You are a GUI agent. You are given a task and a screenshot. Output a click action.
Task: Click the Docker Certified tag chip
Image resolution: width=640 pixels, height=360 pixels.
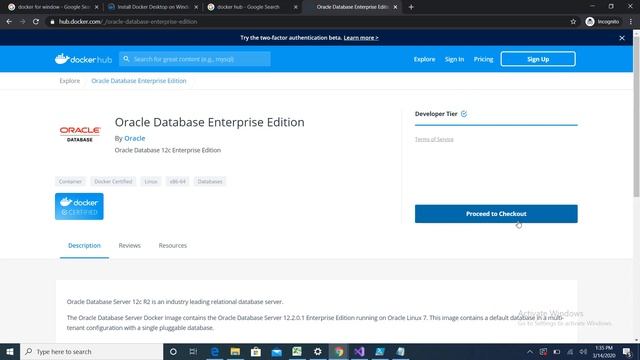click(x=113, y=181)
